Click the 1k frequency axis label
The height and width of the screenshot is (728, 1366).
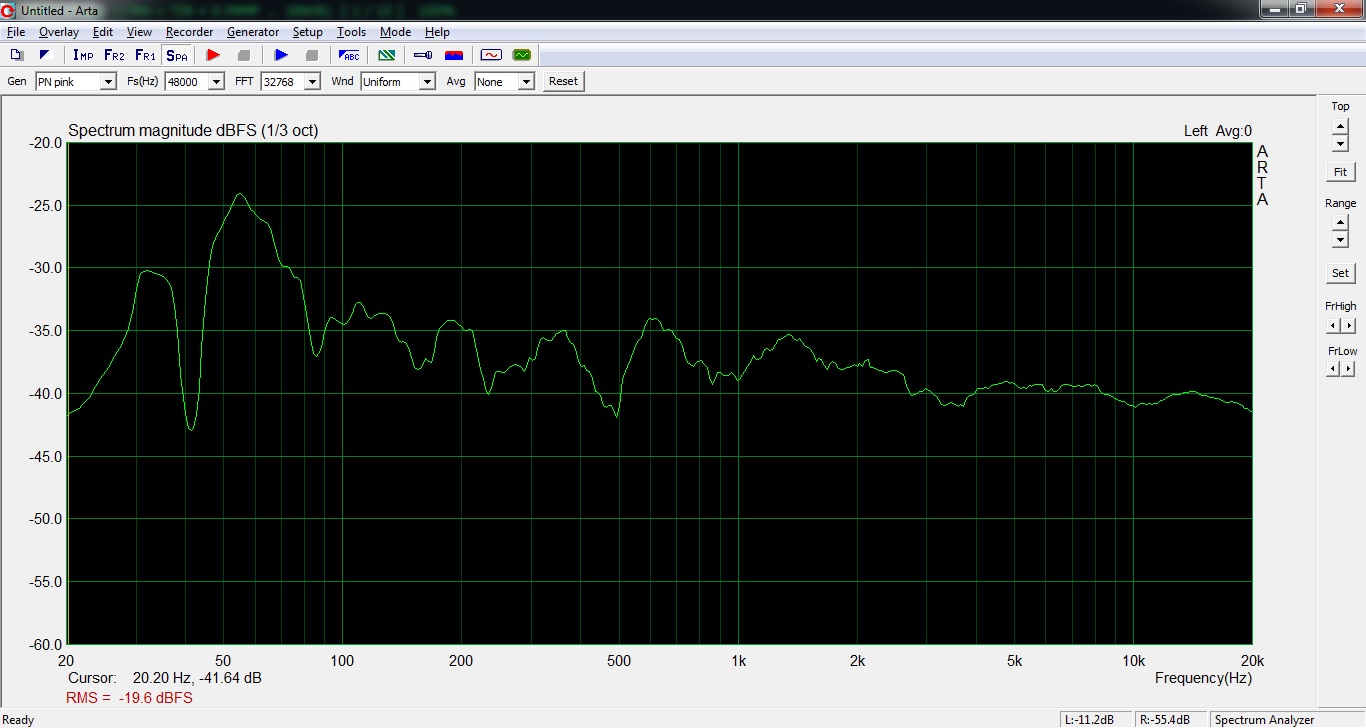pos(738,661)
